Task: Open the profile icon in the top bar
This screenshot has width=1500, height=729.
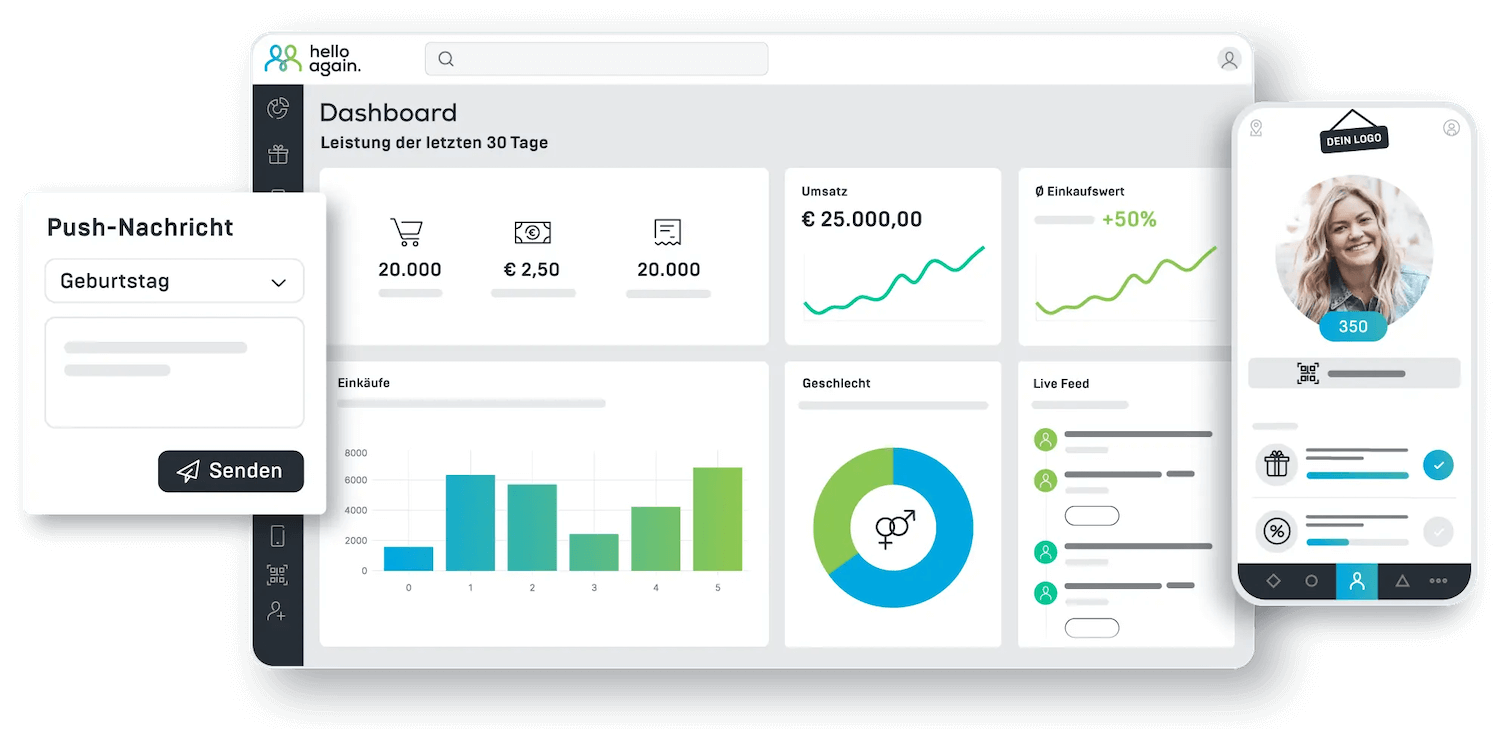Action: (x=1229, y=59)
